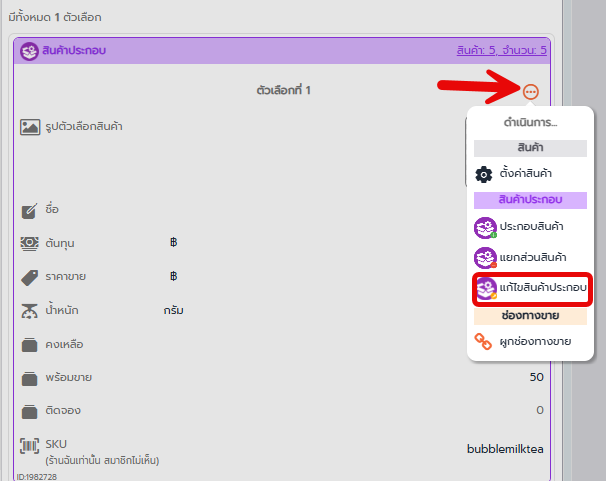
Task: Click the weight scale icon beside น้ำหนัก
Action: click(30, 310)
